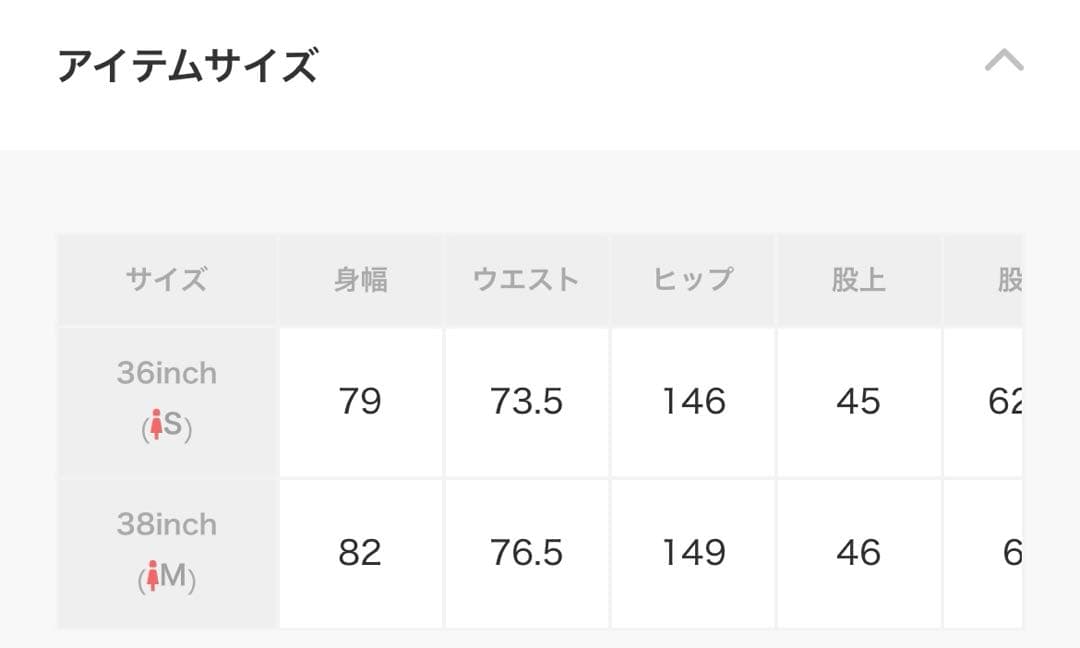This screenshot has width=1080, height=648.
Task: Click the 45 rise cell
Action: pos(858,402)
